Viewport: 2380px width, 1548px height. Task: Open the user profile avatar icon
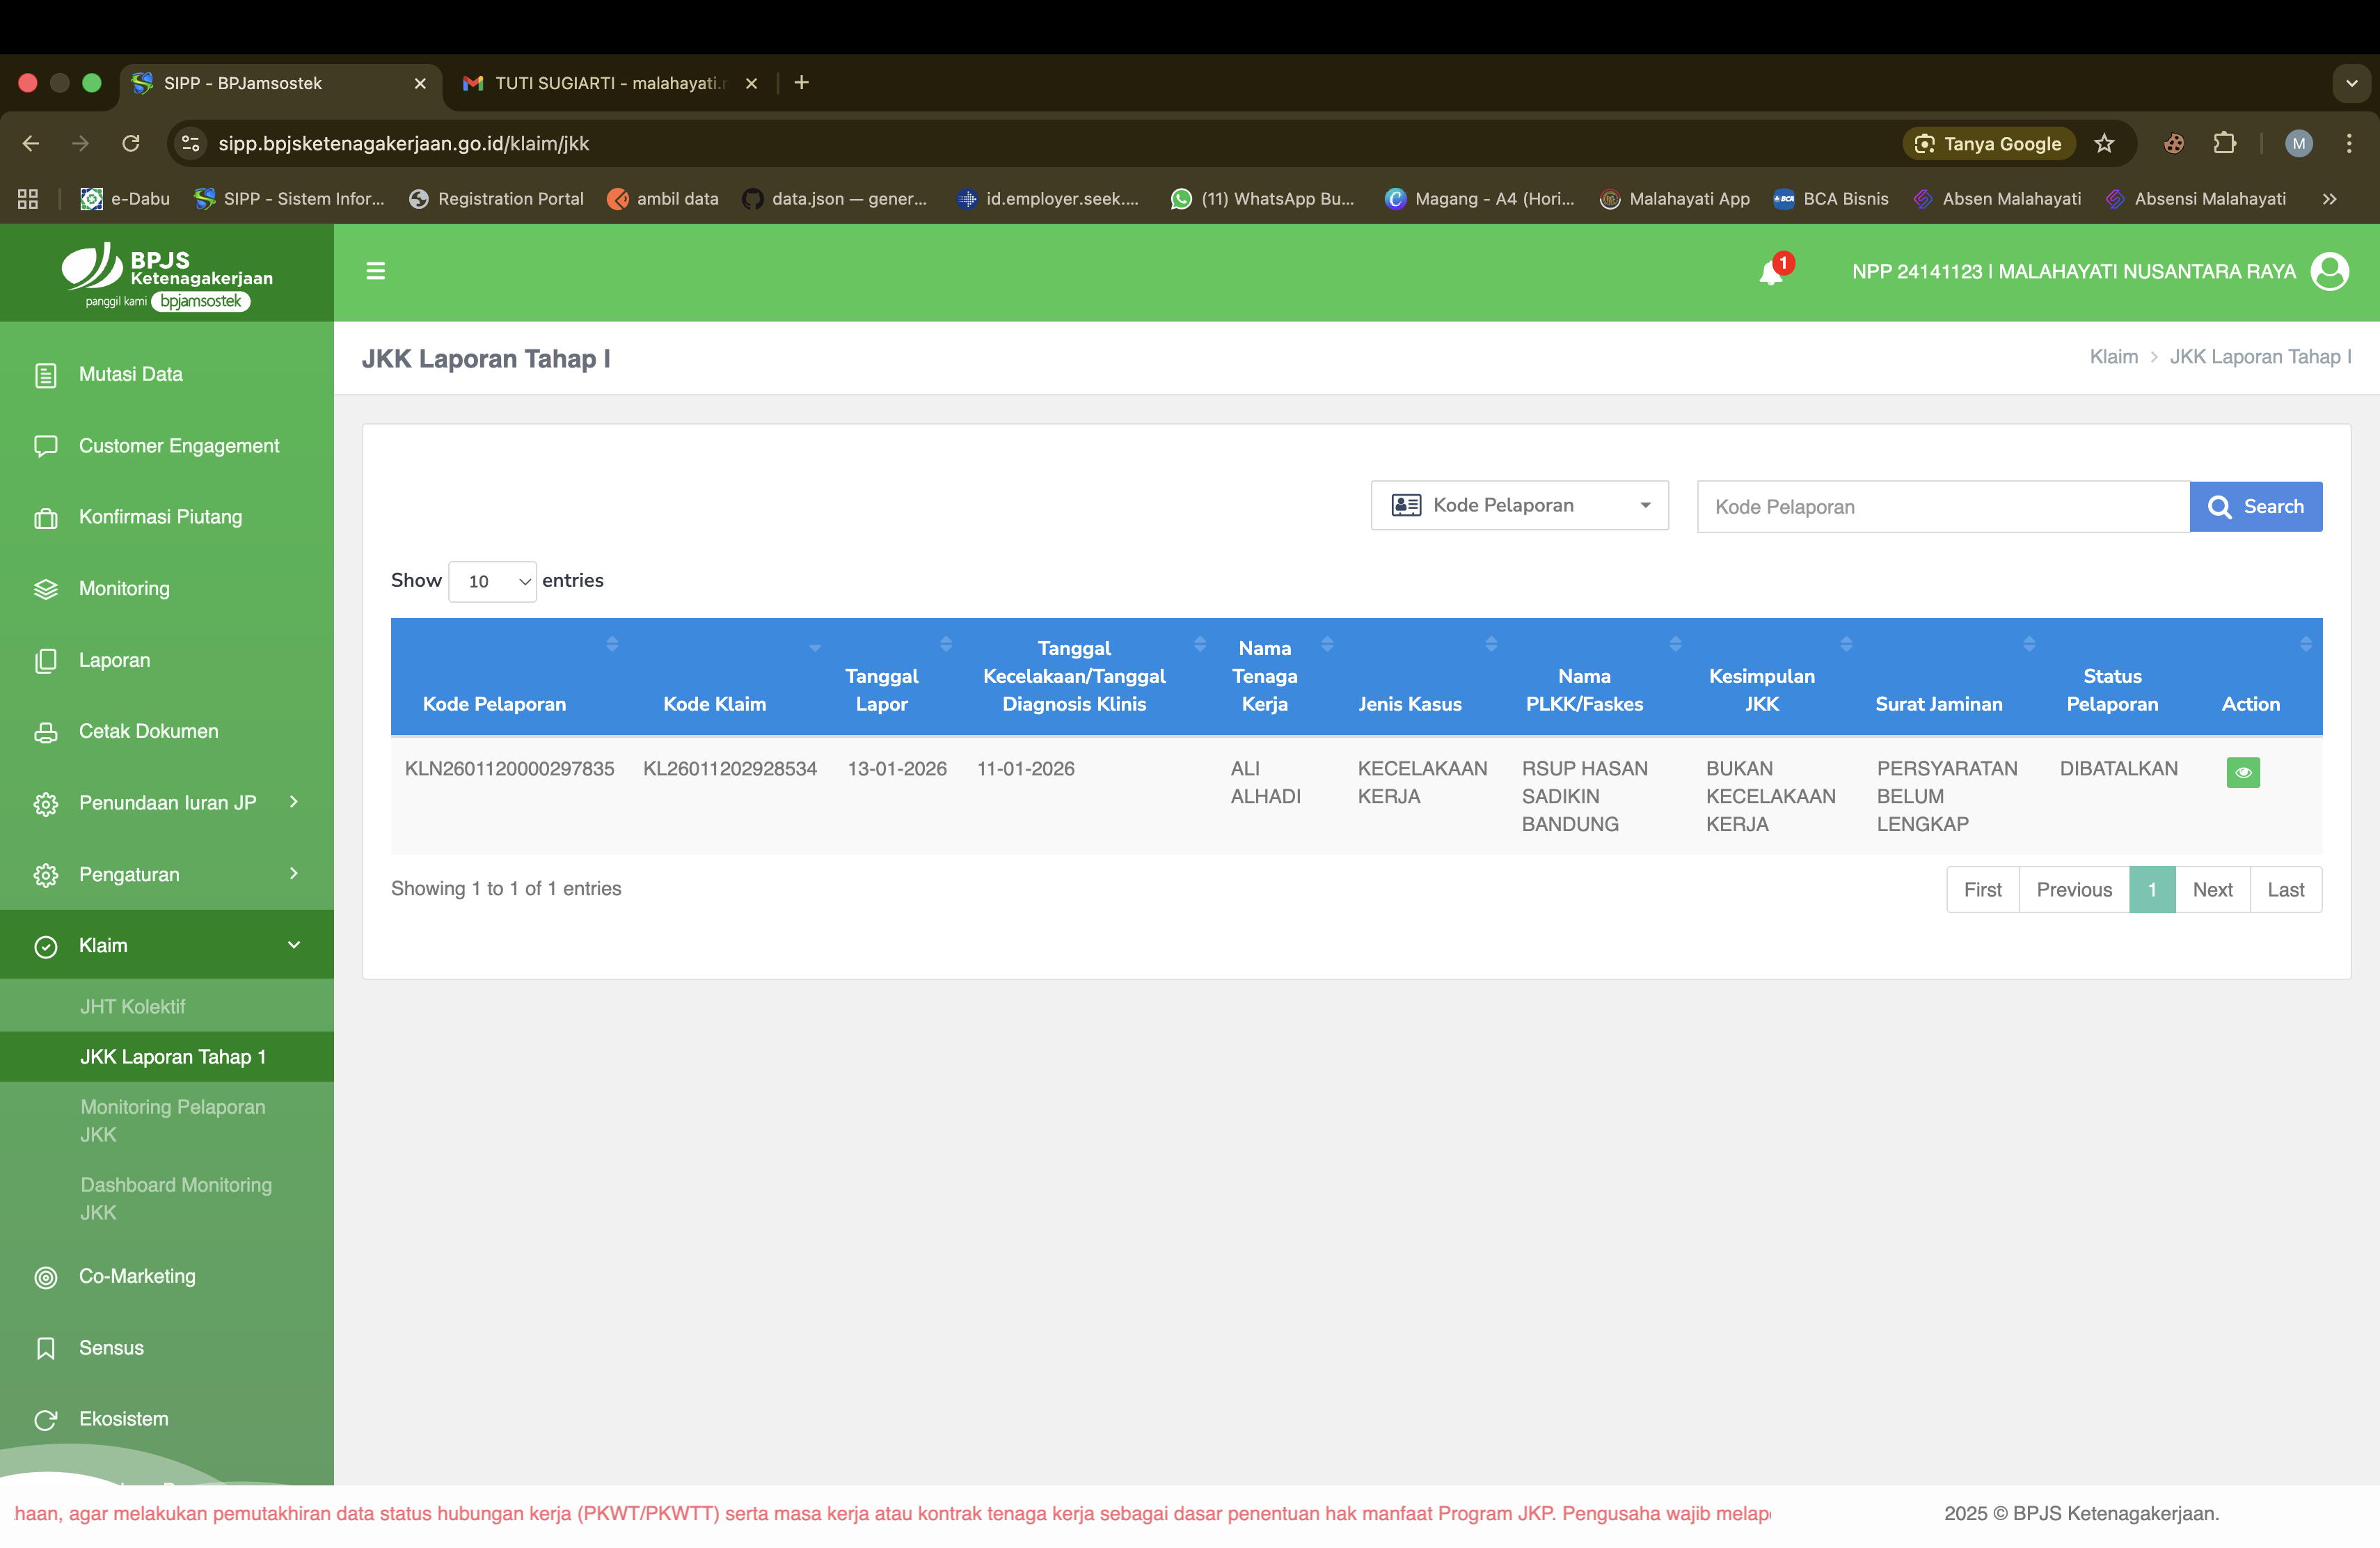pyautogui.click(x=2330, y=271)
